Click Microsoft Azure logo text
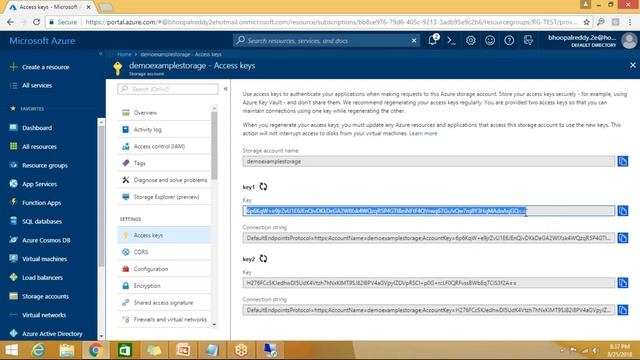 [42, 41]
